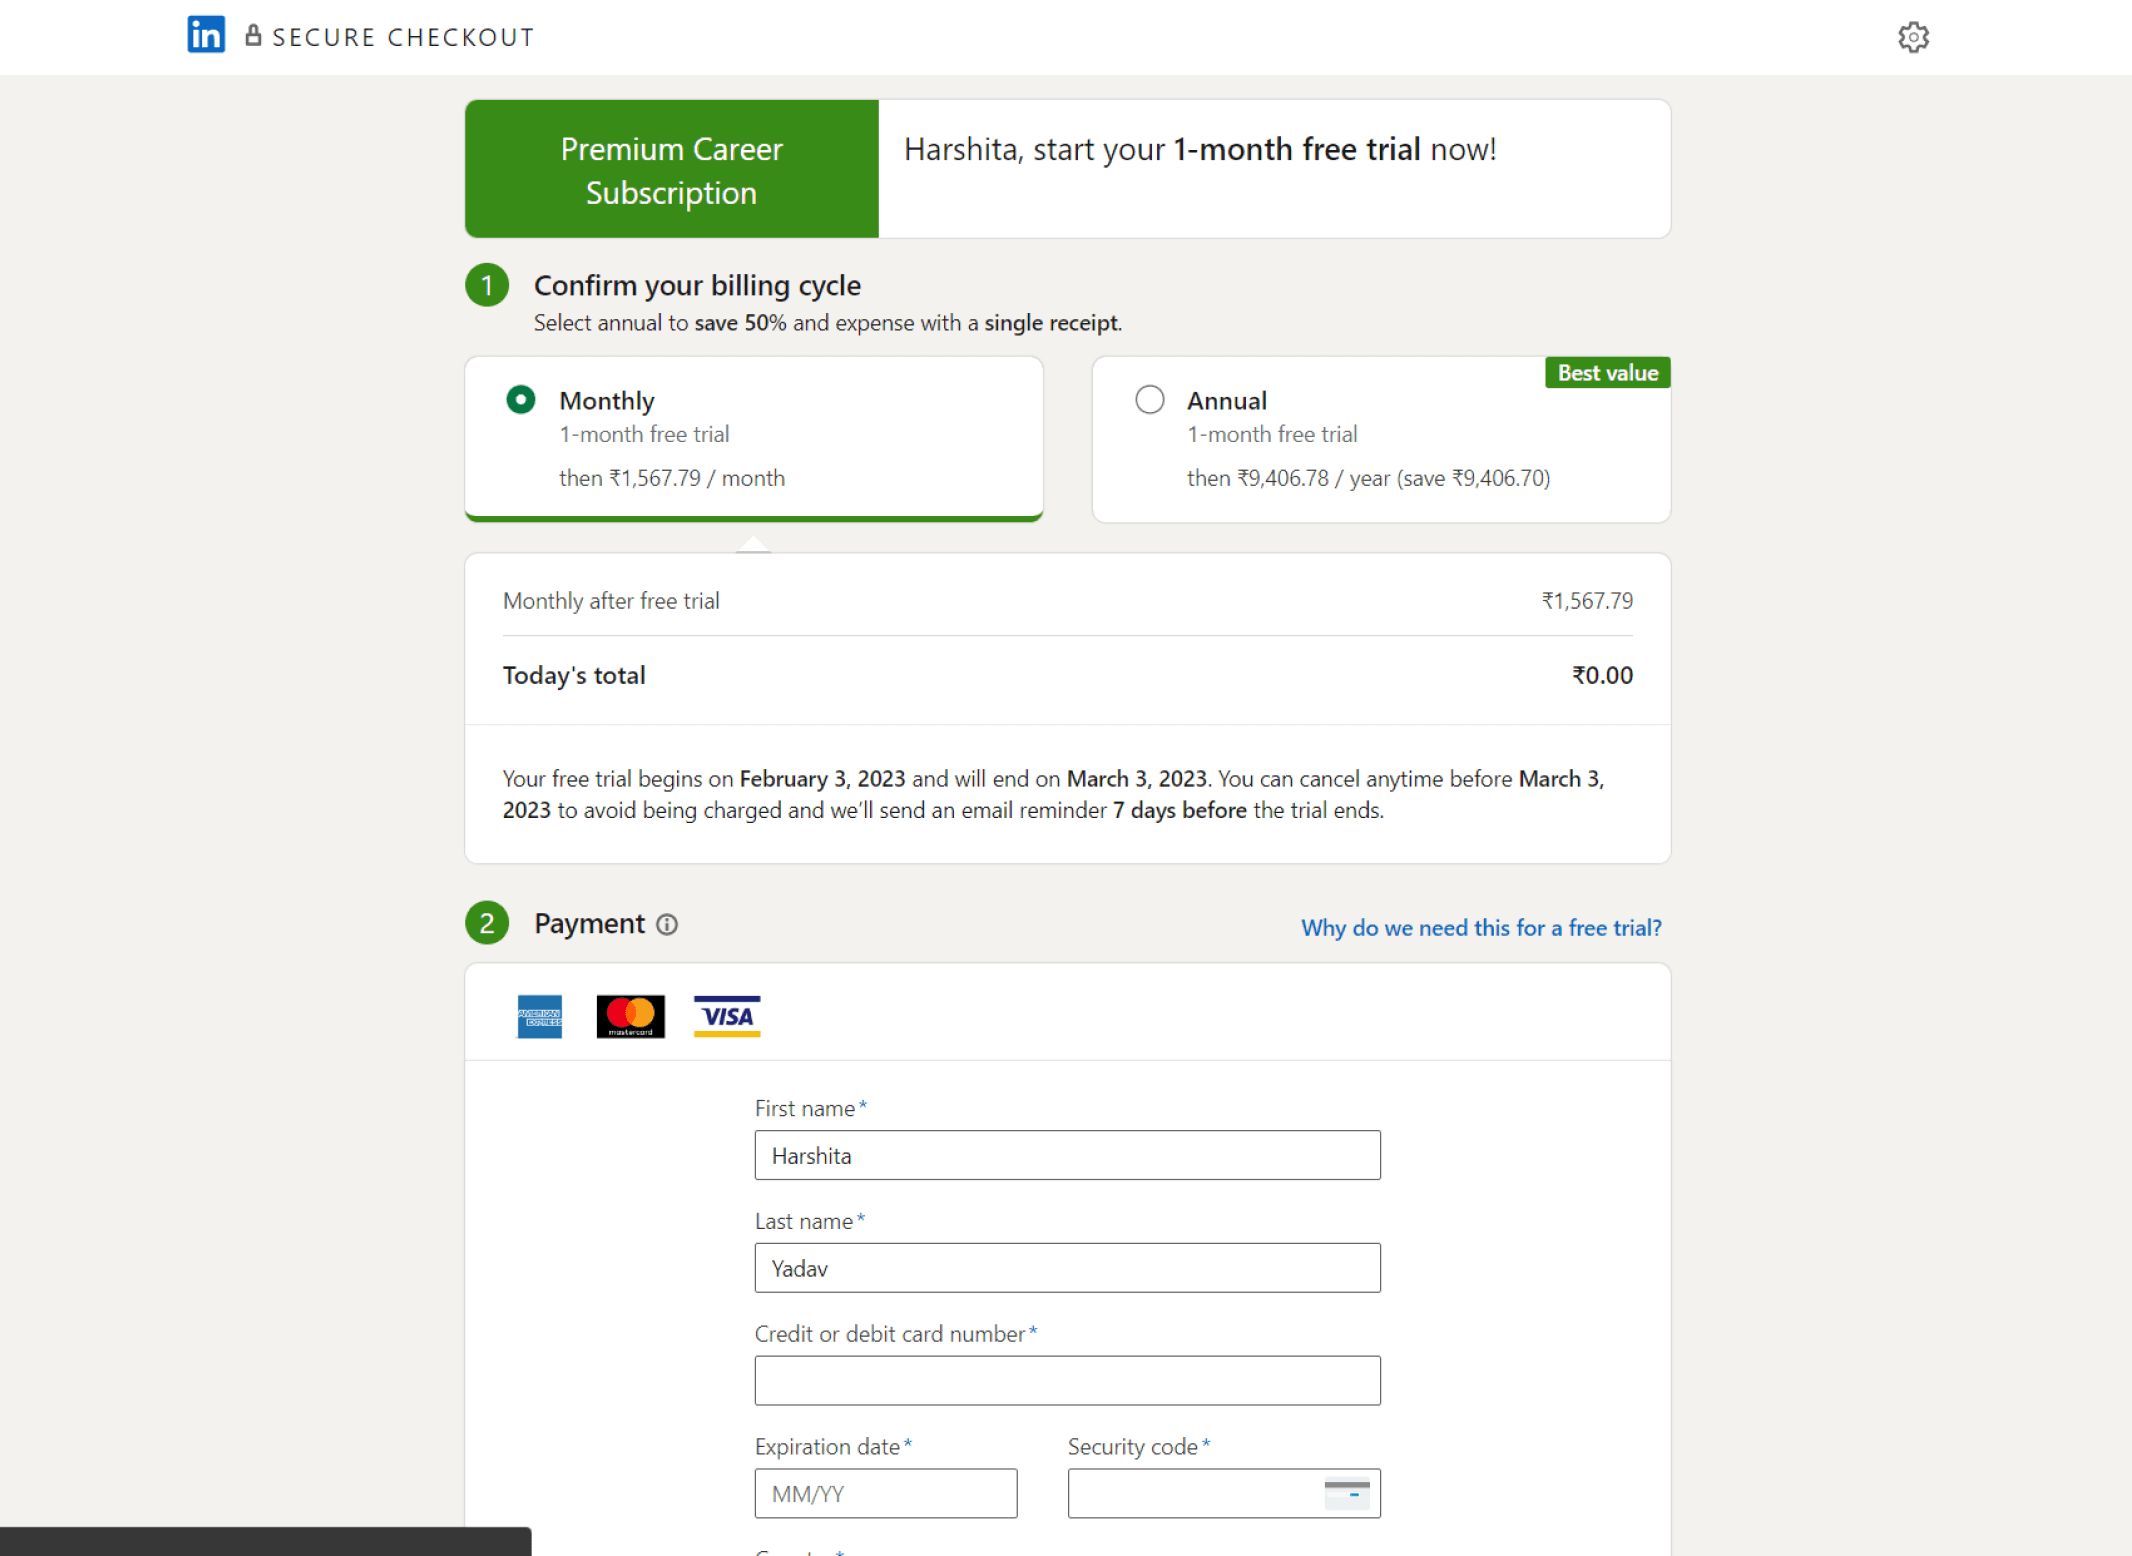The width and height of the screenshot is (2132, 1556).
Task: Click the Premium Career Subscription banner
Action: (x=671, y=169)
